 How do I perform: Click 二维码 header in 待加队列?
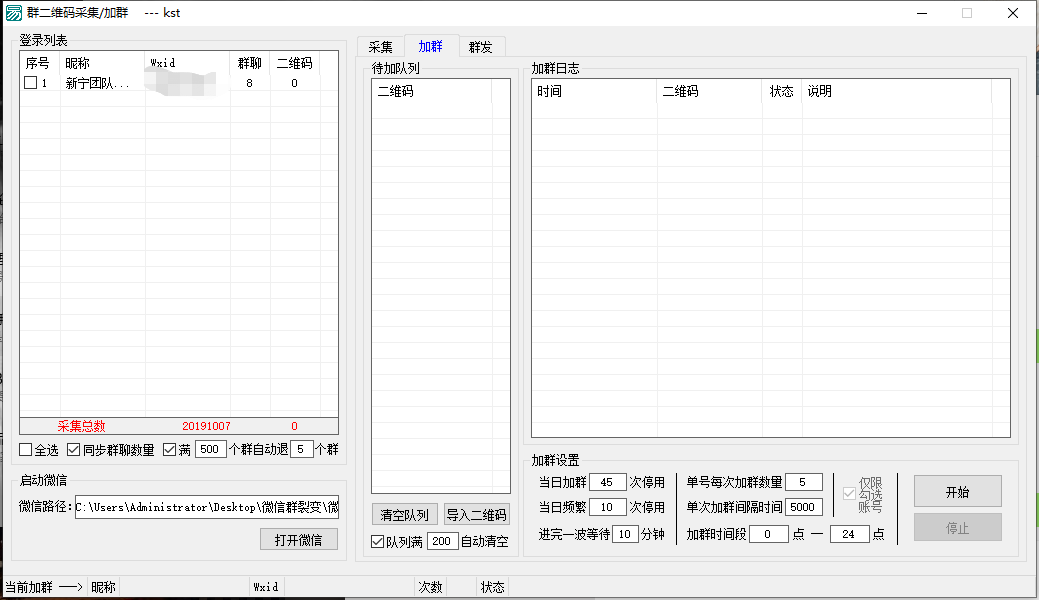431,91
